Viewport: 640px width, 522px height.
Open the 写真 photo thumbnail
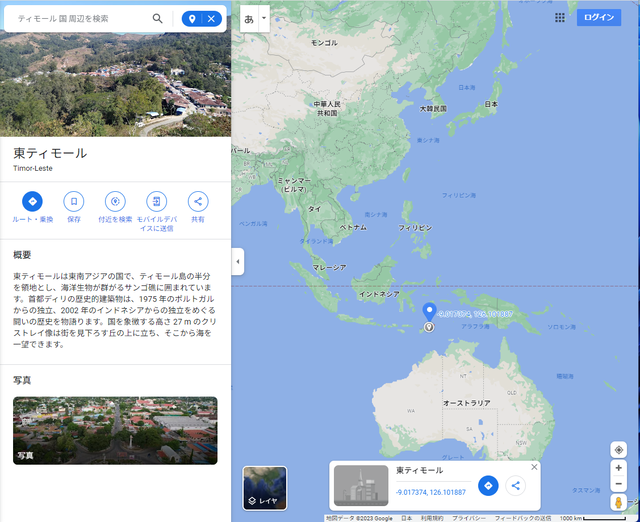coord(115,431)
